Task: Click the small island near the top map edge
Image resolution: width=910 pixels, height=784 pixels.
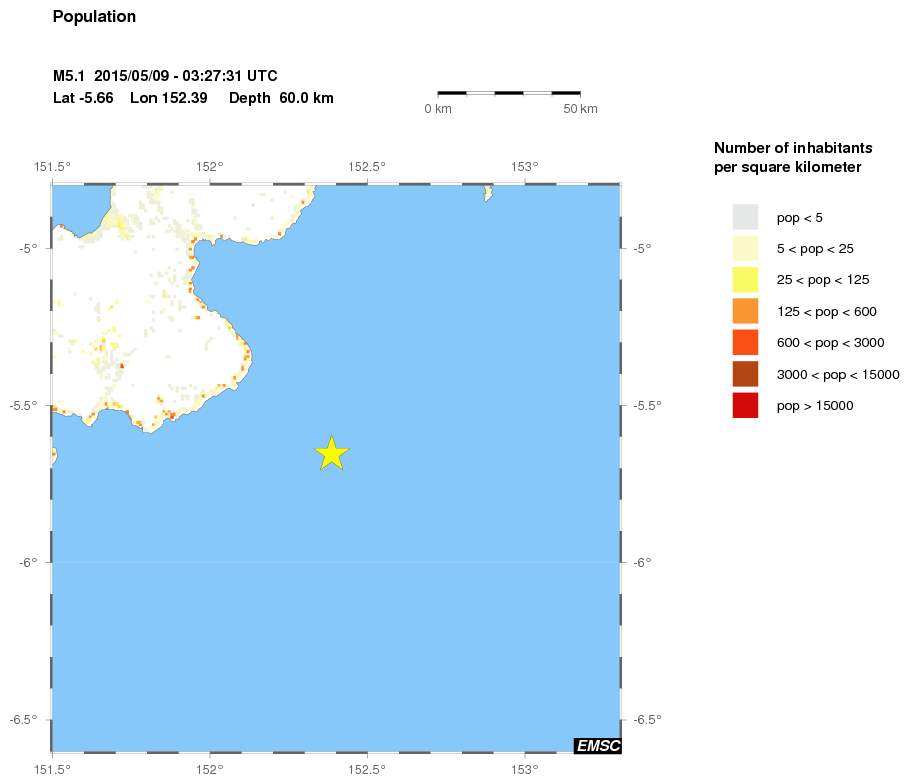Action: click(489, 192)
